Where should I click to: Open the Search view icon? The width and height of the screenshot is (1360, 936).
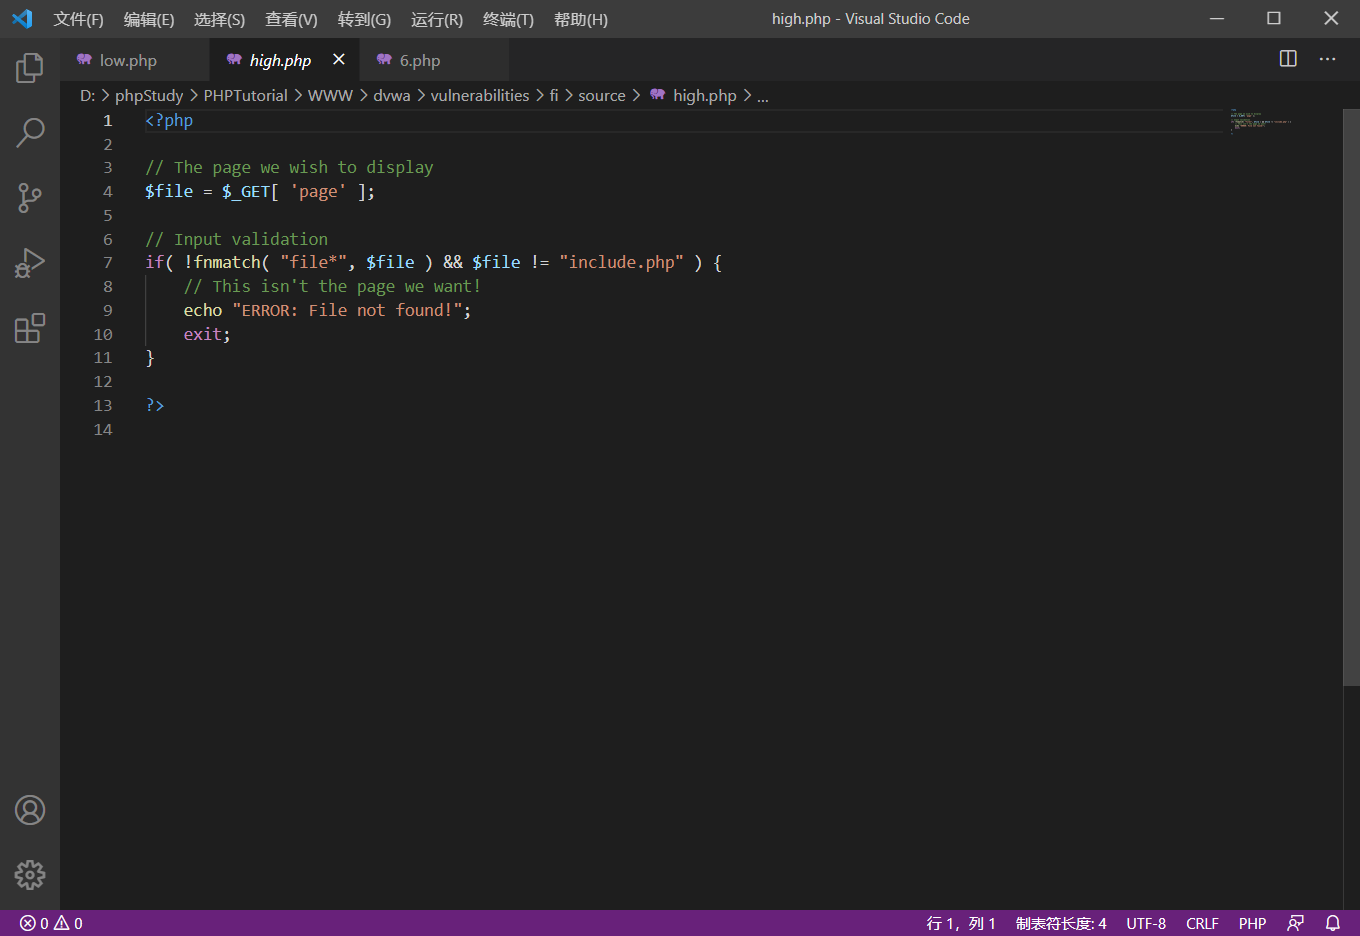tap(30, 133)
